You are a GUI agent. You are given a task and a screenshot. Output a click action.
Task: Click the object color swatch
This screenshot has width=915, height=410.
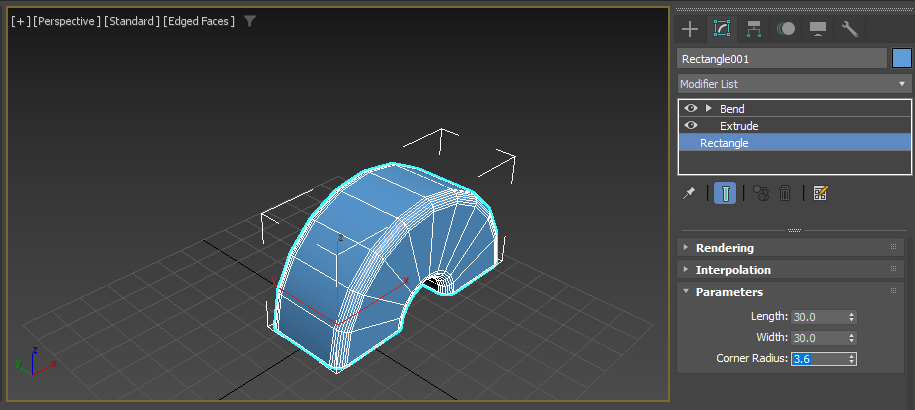(x=902, y=59)
